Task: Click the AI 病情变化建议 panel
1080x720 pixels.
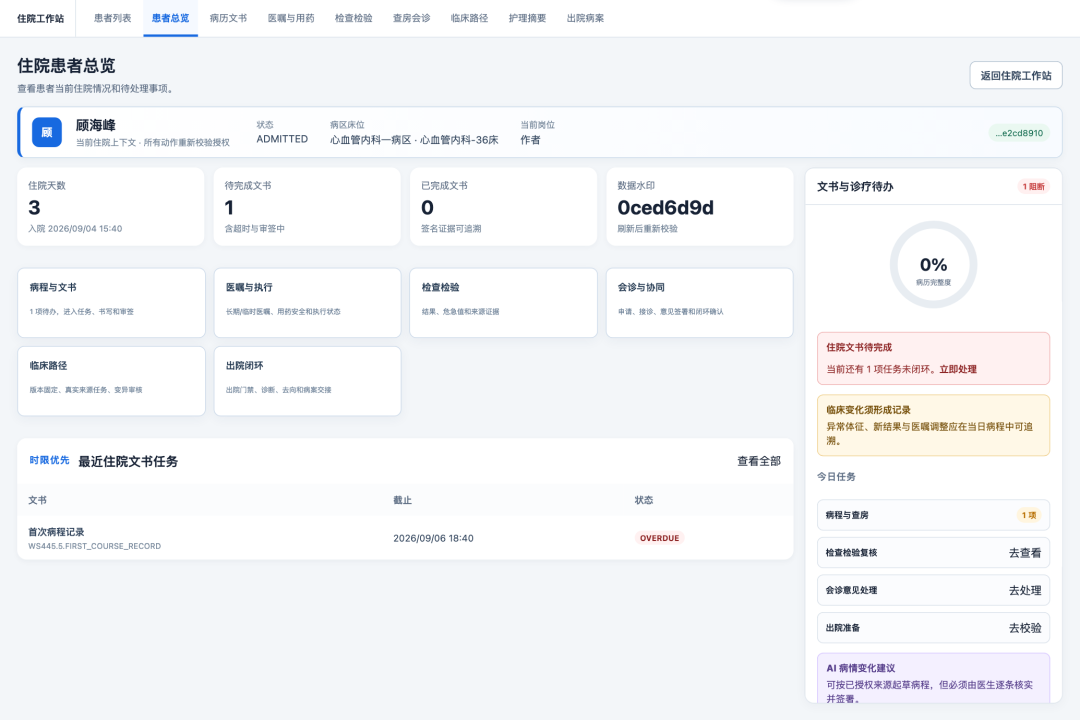Action: tap(933, 679)
